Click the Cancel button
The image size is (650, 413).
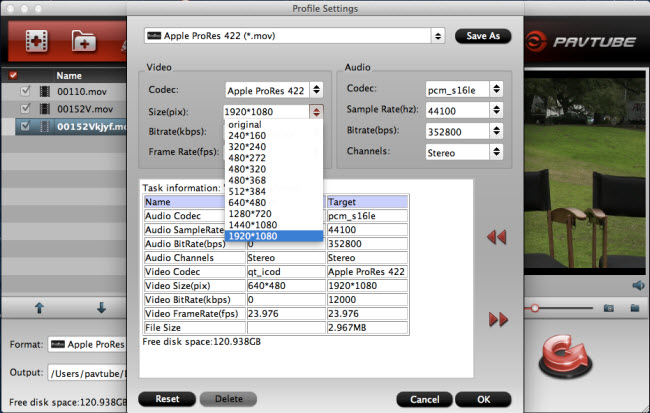[424, 399]
